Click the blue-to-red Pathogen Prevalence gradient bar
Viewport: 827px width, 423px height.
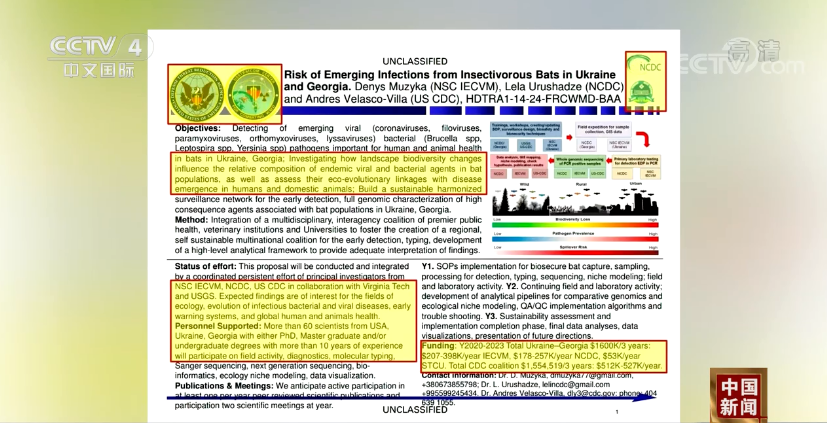(x=575, y=239)
